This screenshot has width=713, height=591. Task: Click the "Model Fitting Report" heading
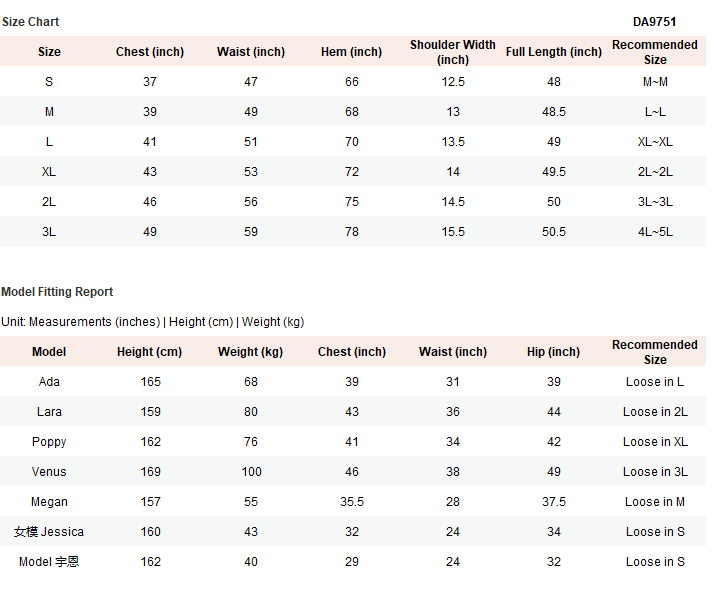[57, 292]
